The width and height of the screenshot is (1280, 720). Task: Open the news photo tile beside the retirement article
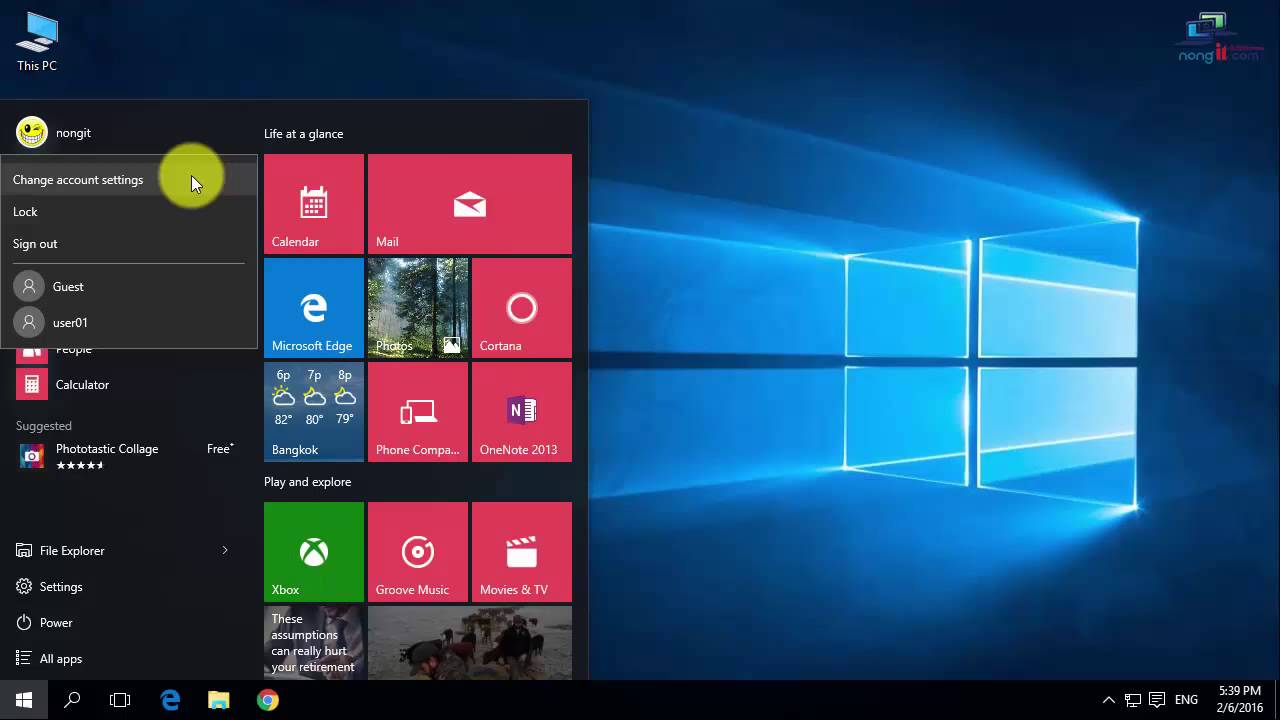click(470, 643)
